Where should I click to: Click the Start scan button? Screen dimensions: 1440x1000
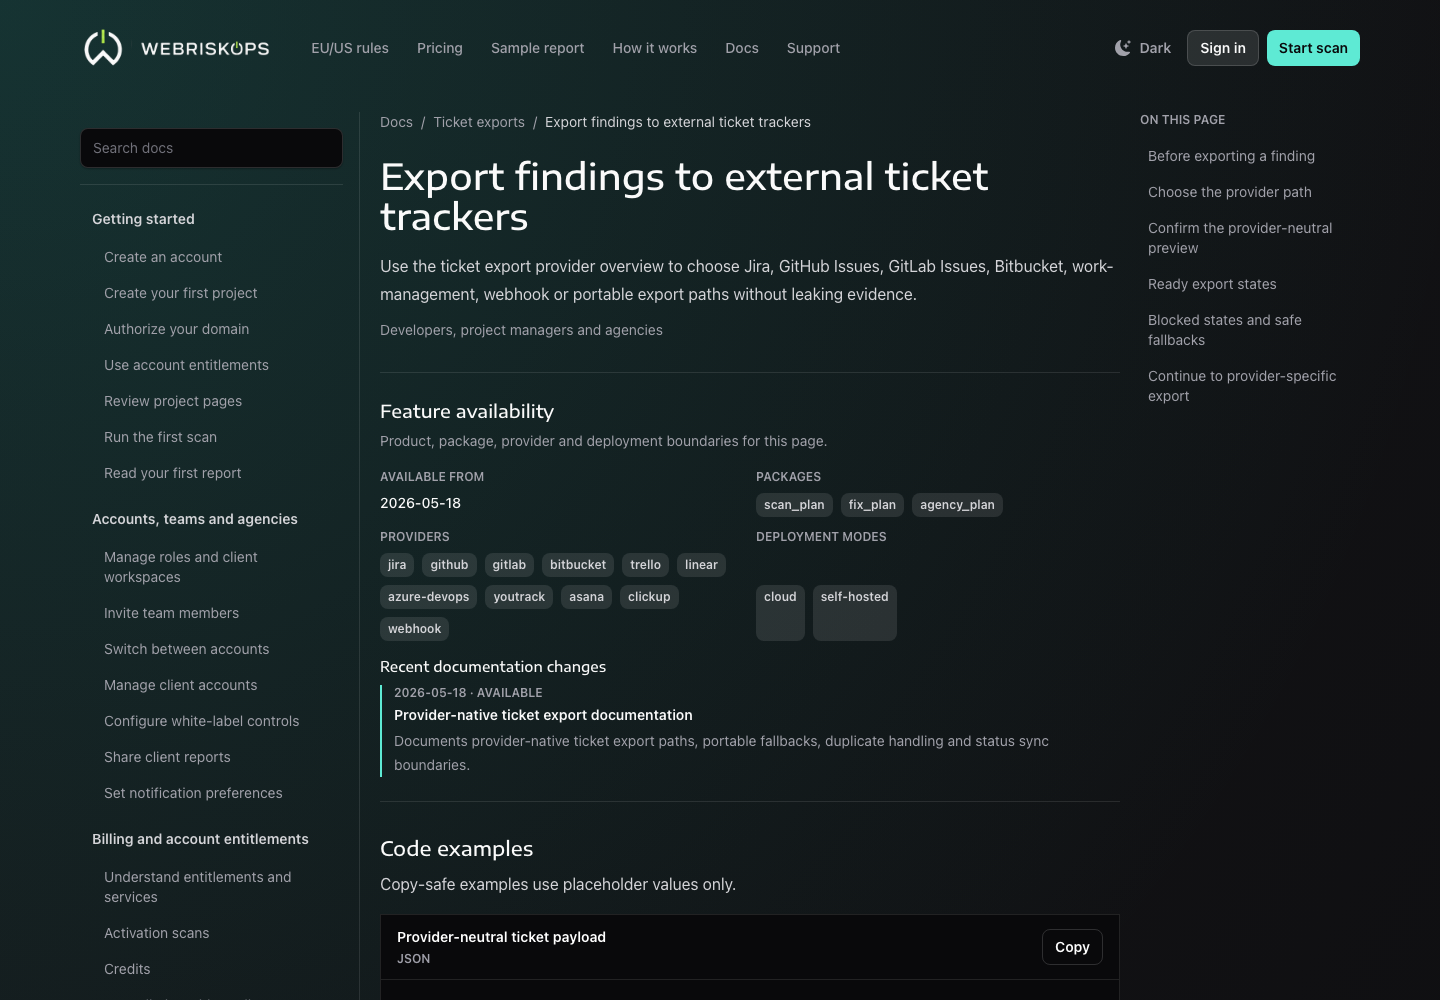coord(1313,48)
